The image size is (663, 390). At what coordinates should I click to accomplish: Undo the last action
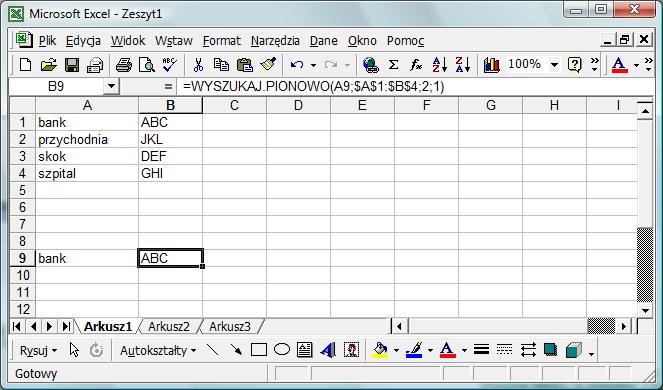pos(297,65)
